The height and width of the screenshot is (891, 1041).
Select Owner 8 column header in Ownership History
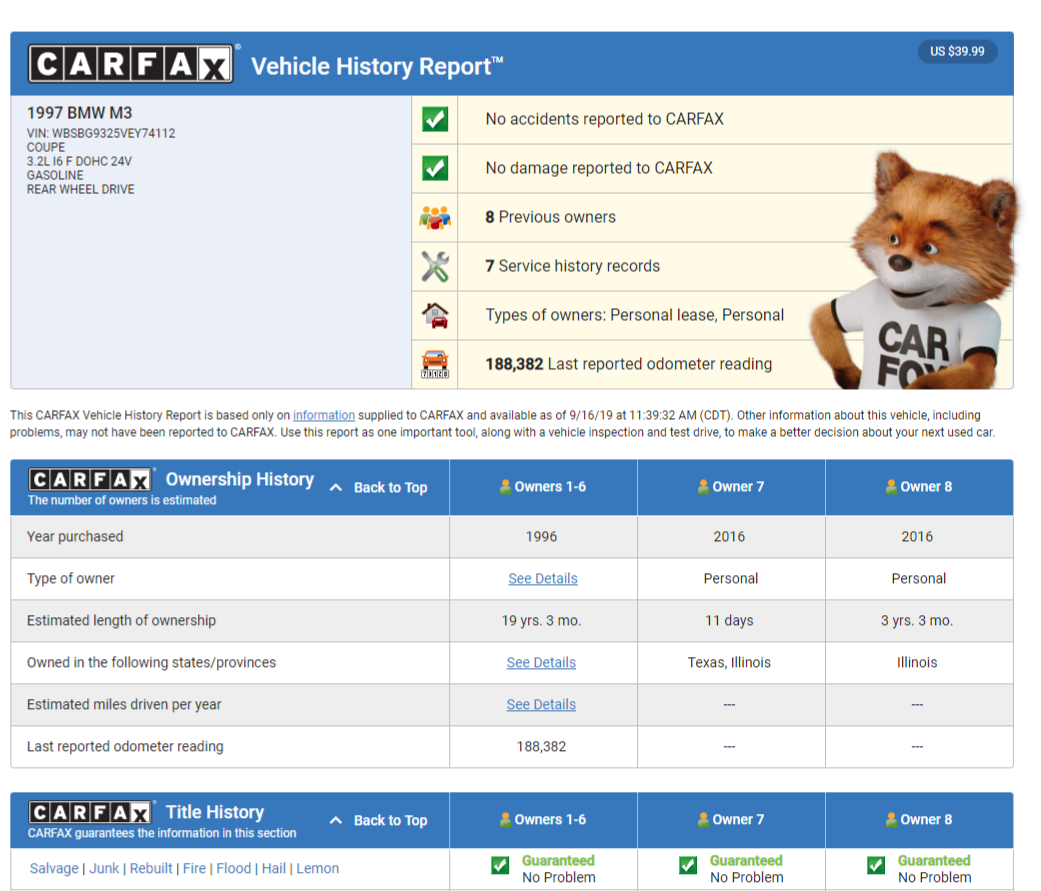[919, 487]
